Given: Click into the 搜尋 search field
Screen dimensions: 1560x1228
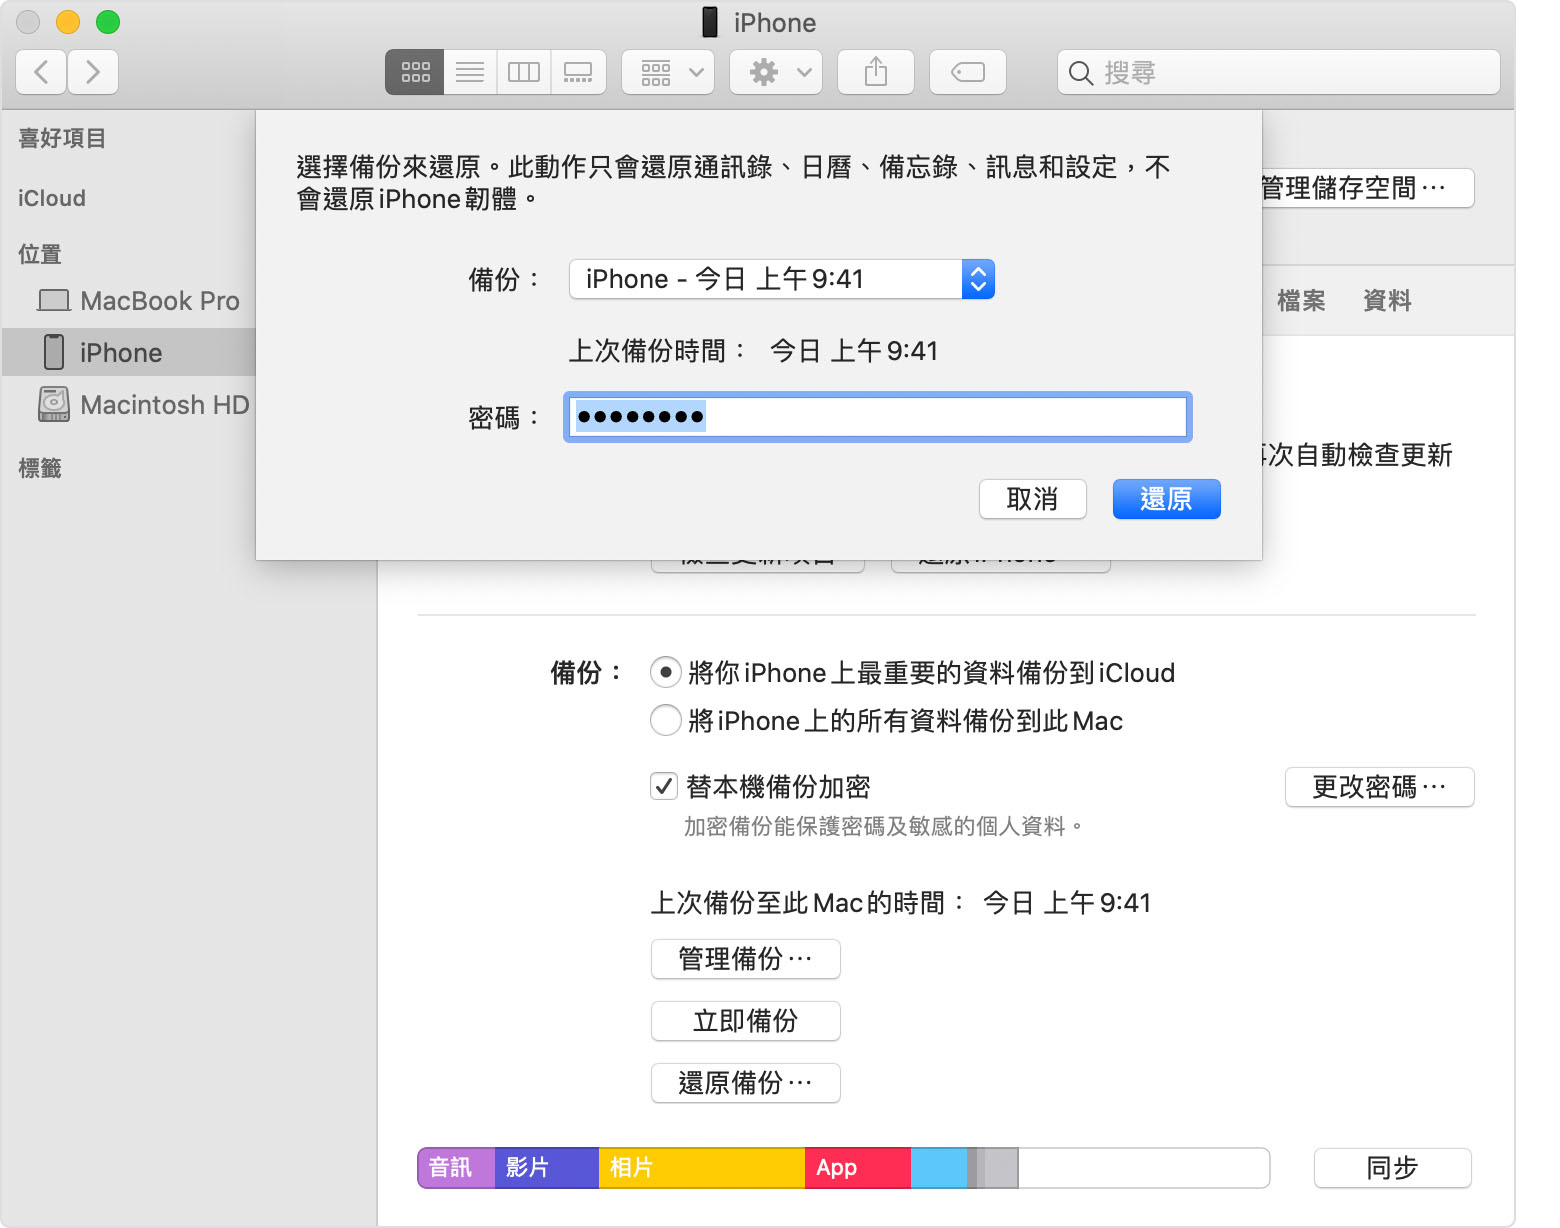Looking at the screenshot, I should [x=1279, y=72].
